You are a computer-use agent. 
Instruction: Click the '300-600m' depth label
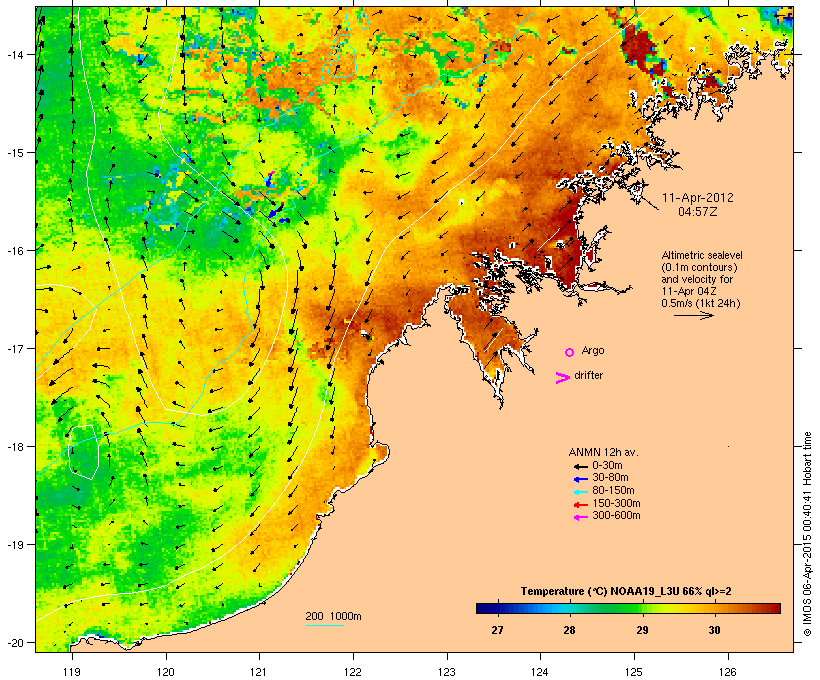point(616,516)
